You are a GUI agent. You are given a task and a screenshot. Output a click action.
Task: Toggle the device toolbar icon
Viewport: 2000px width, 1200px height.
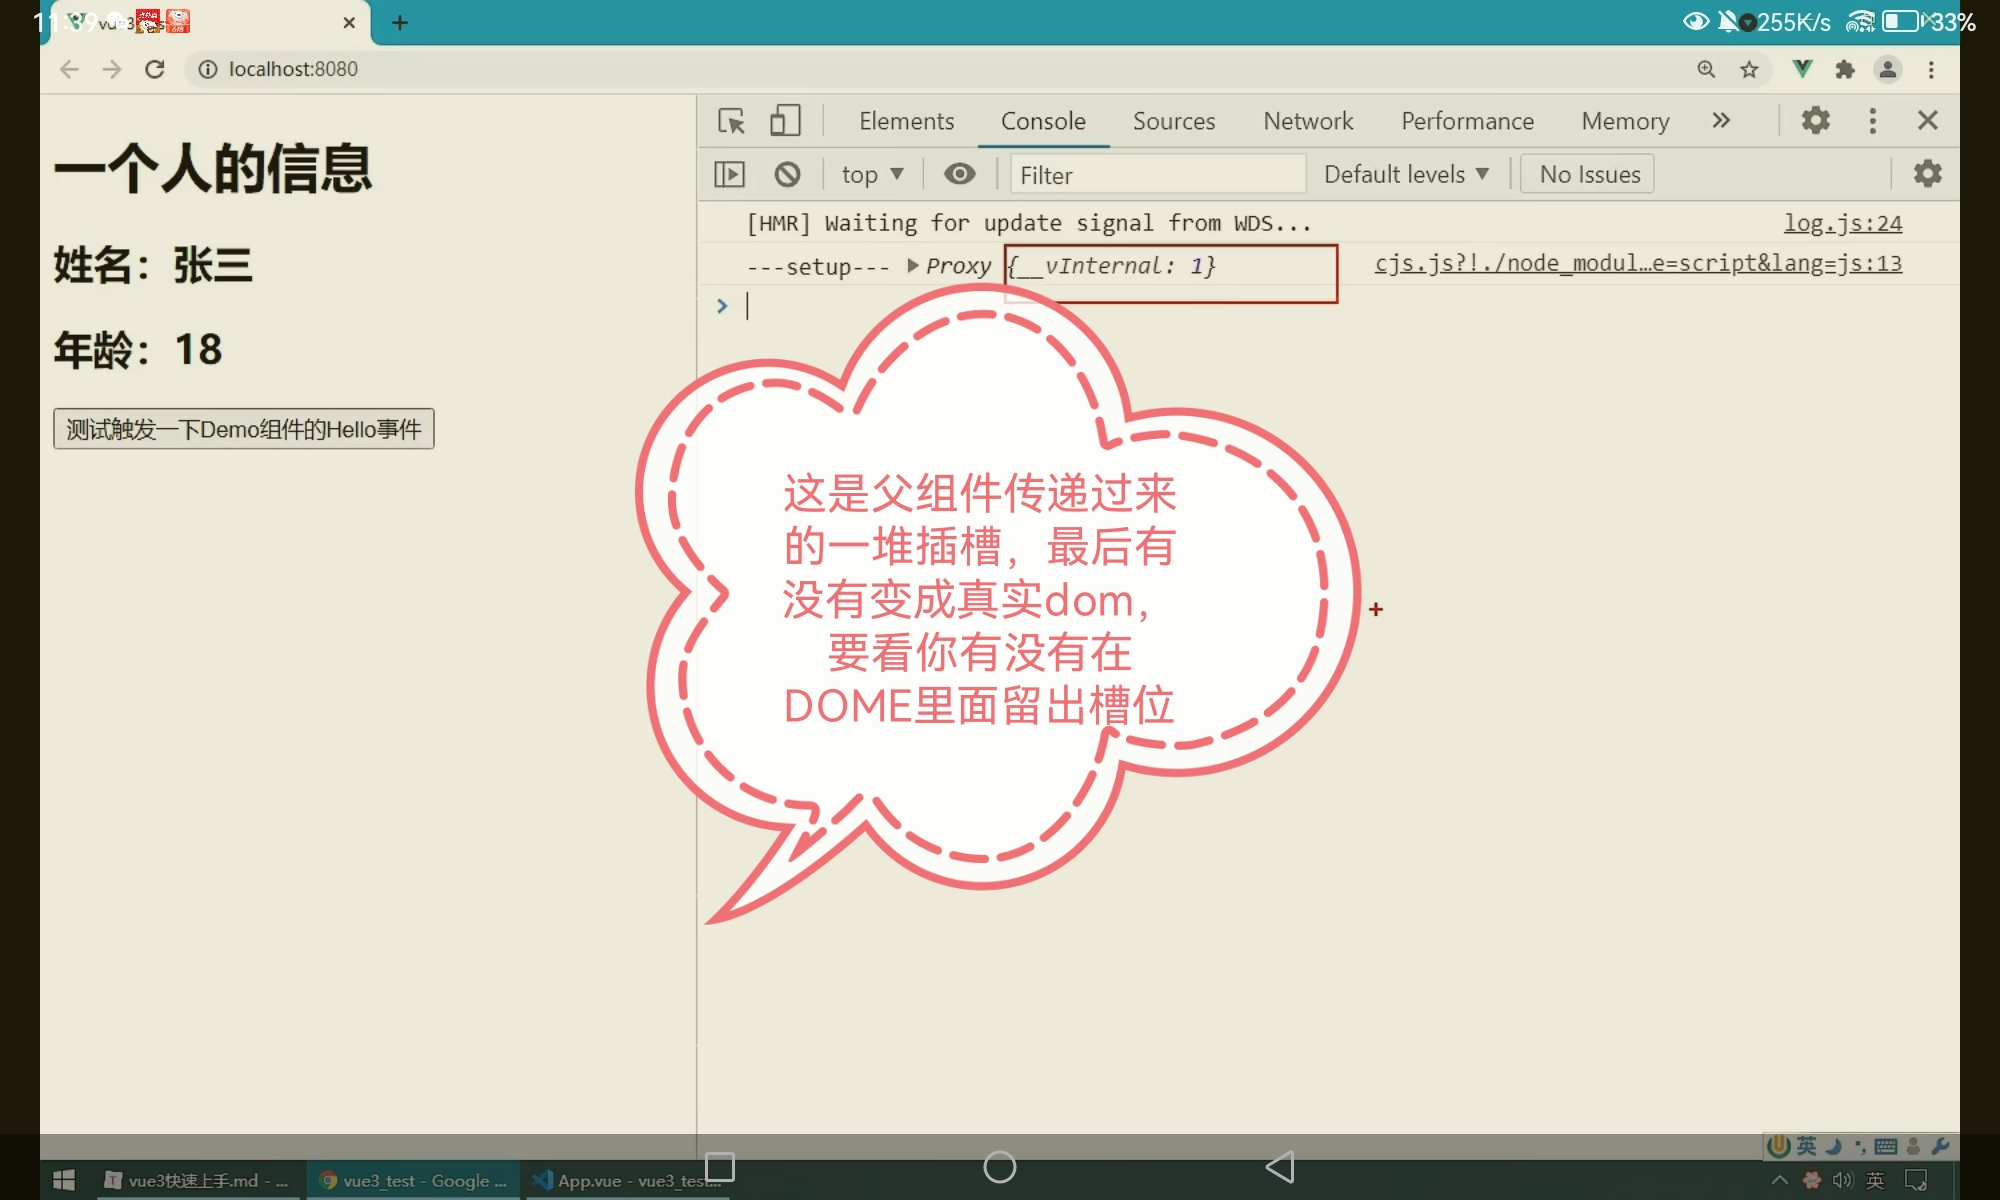coord(785,121)
